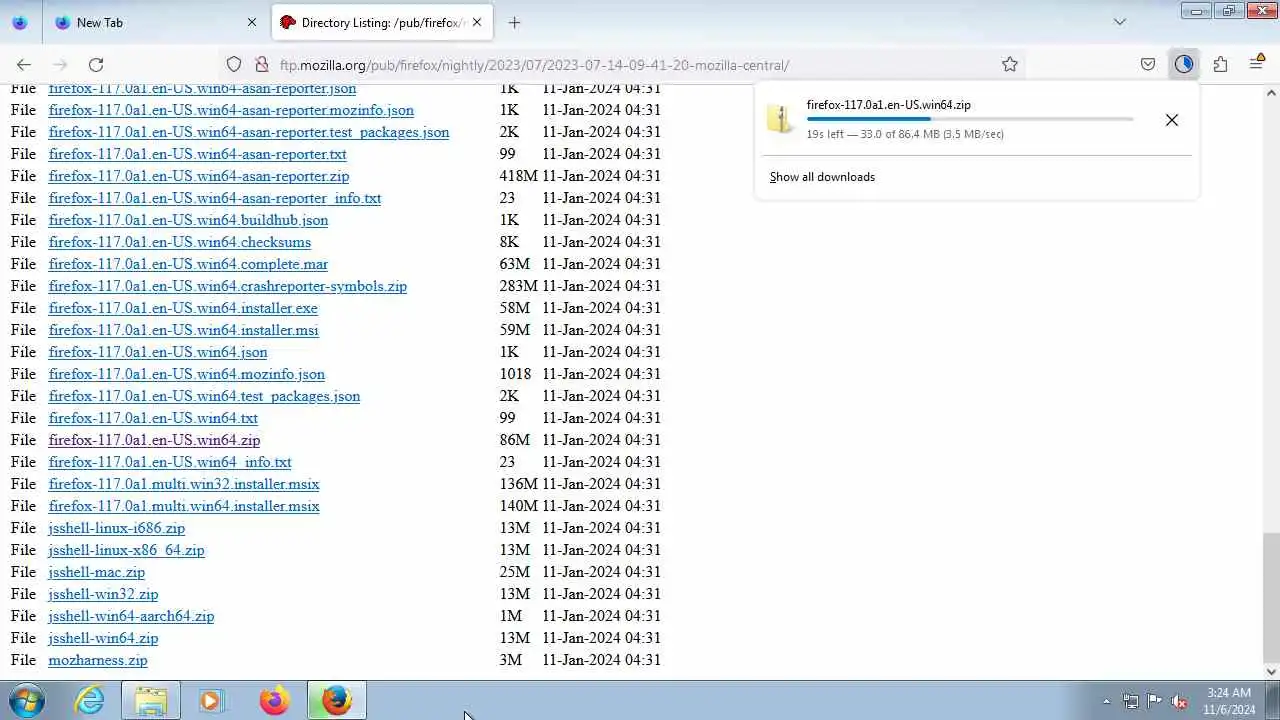This screenshot has height=720, width=1280.
Task: Click the inactive Firefox taskbar icon
Action: 274,700
